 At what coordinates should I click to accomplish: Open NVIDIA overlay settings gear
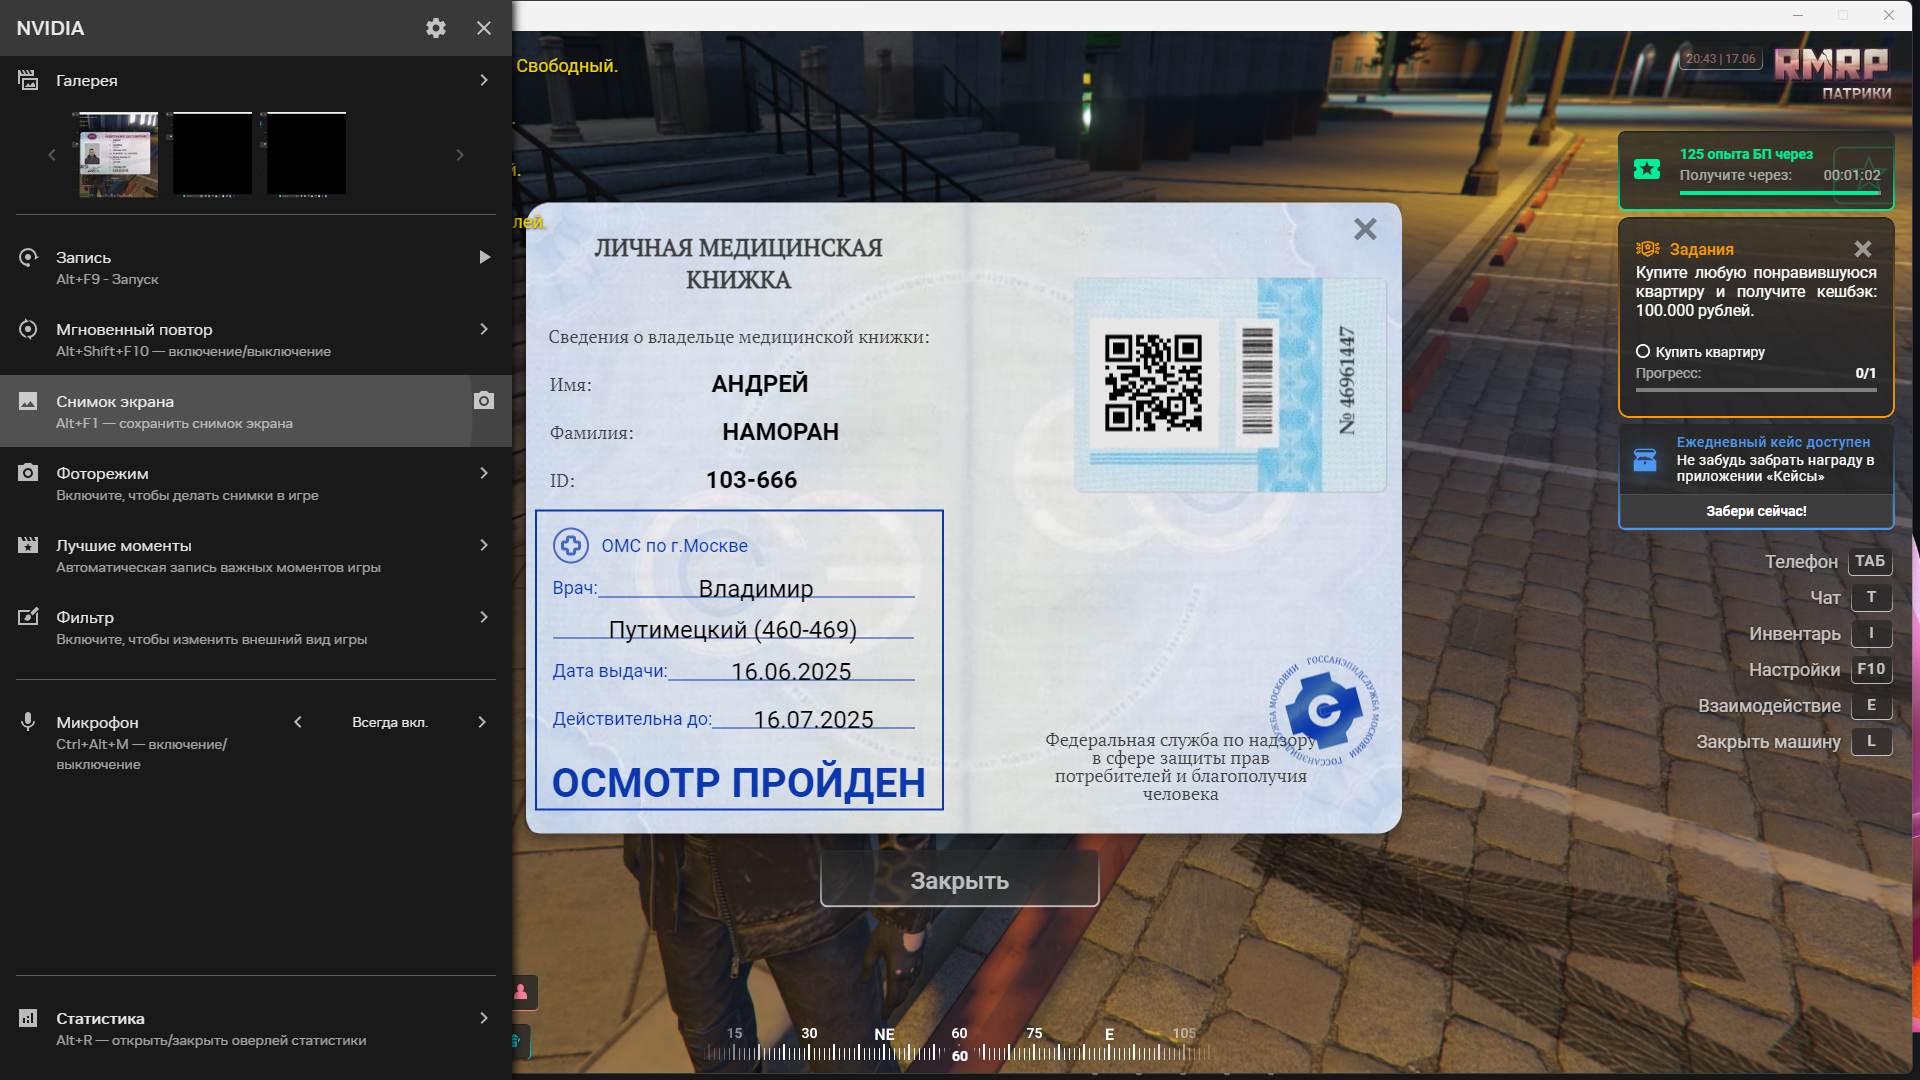pyautogui.click(x=436, y=28)
